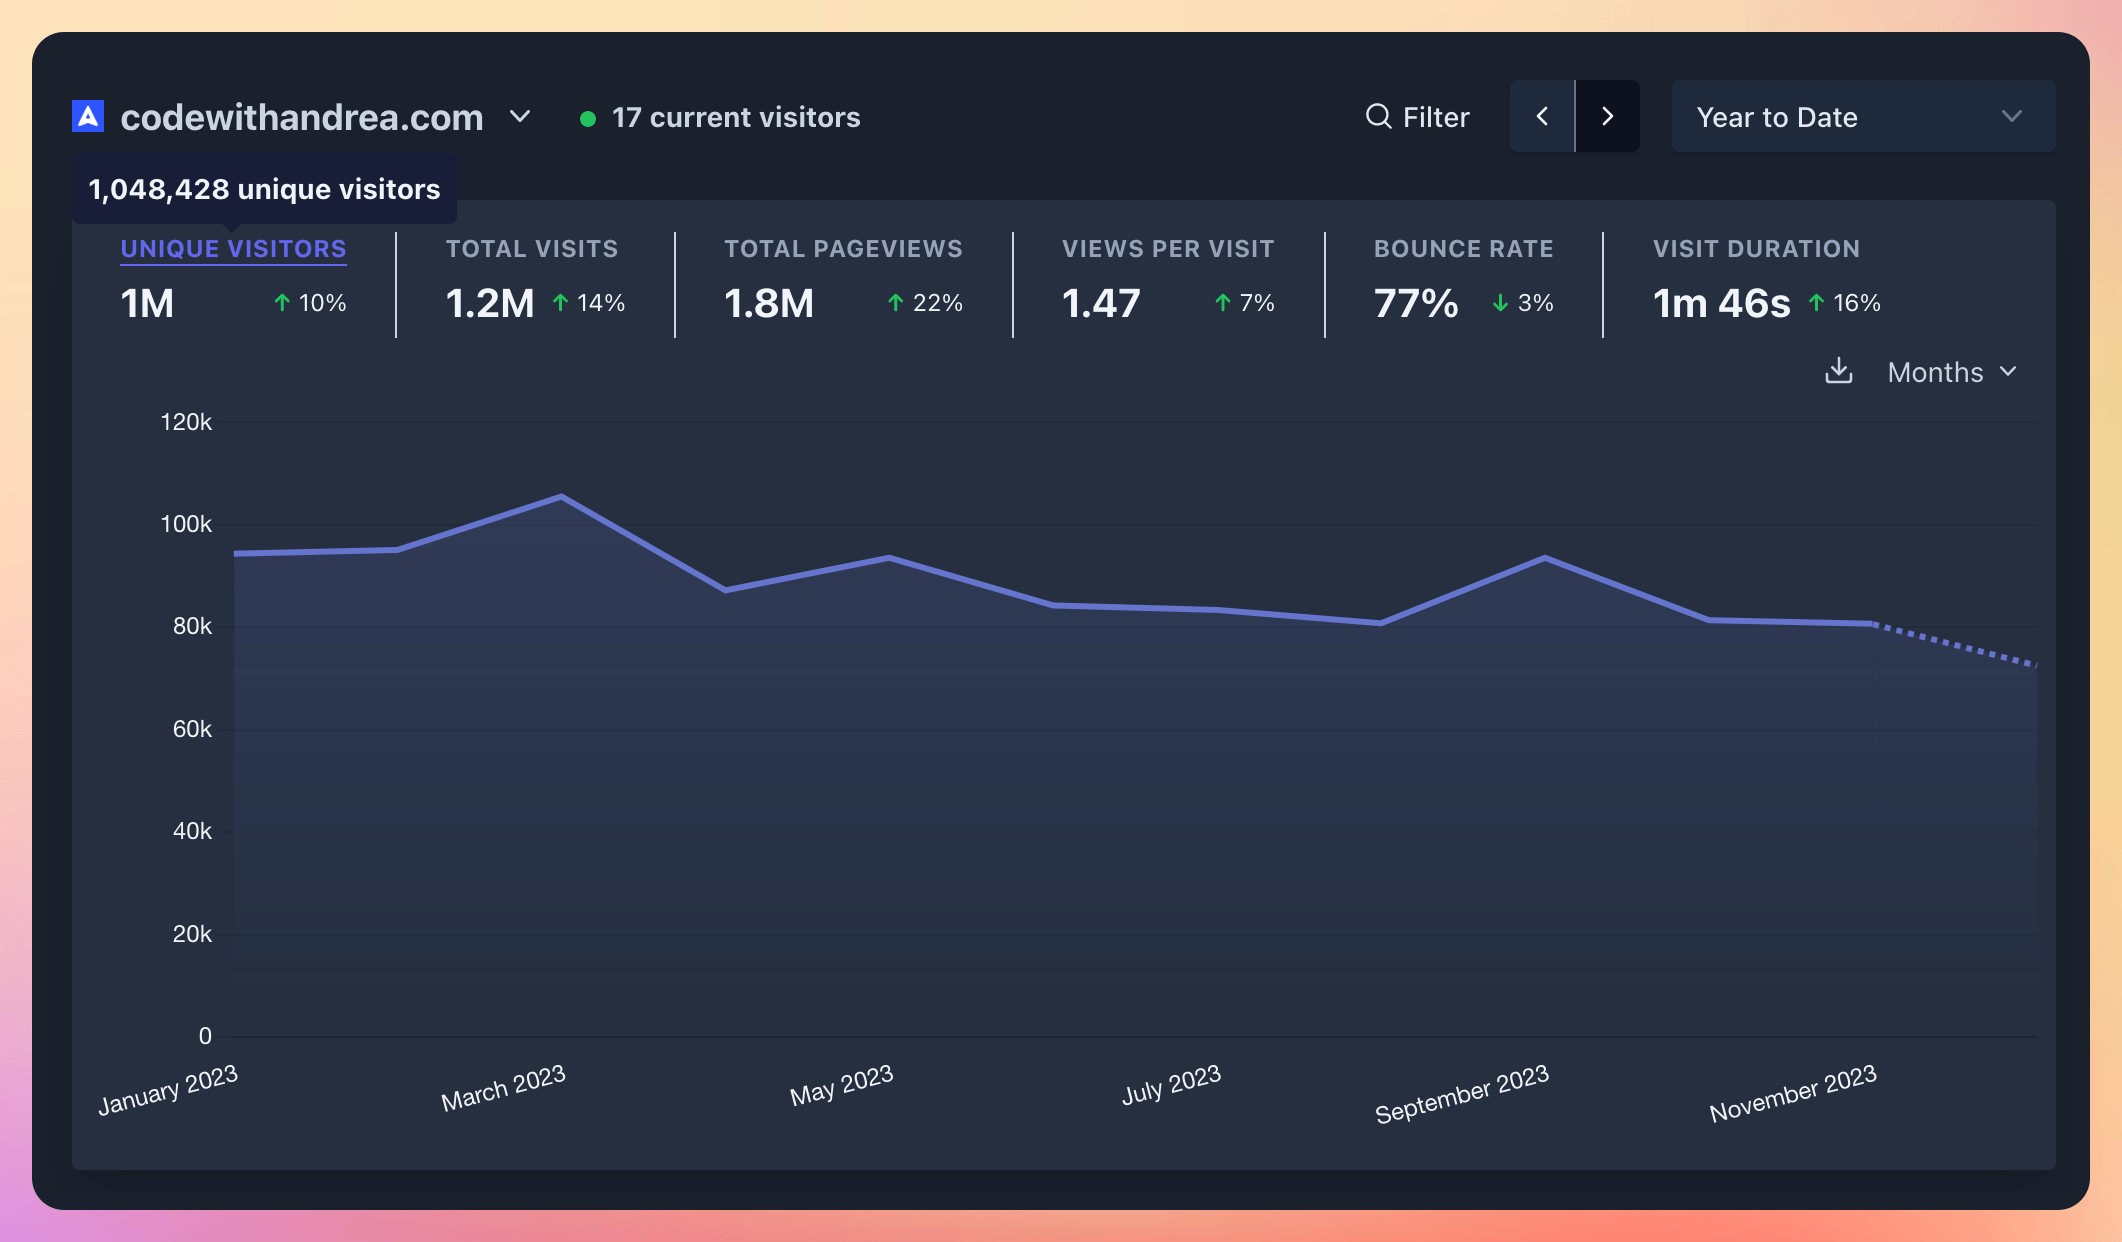2122x1242 pixels.
Task: Go to previous period with left arrow
Action: [x=1542, y=117]
